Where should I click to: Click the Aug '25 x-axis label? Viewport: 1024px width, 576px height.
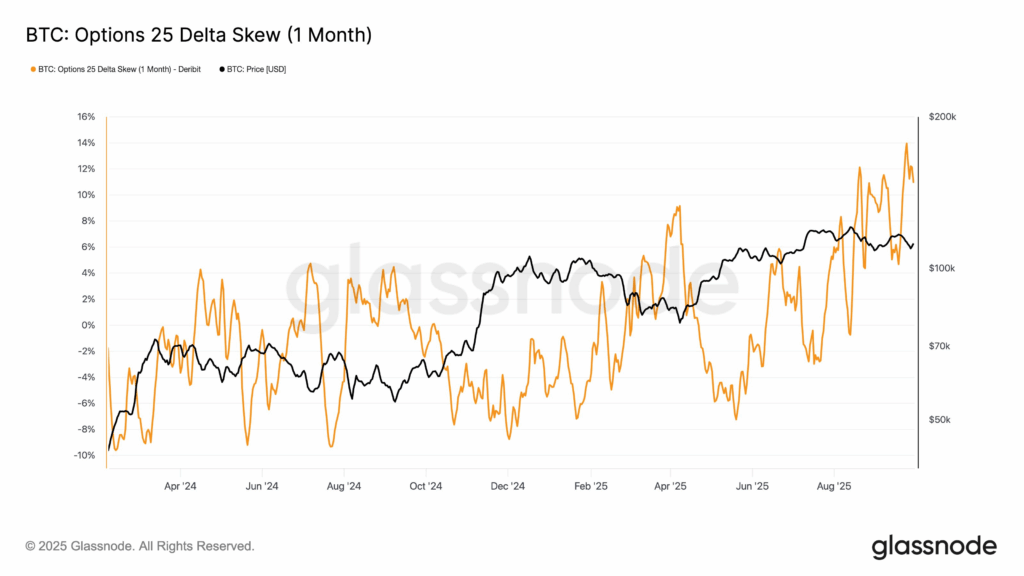pyautogui.click(x=836, y=486)
